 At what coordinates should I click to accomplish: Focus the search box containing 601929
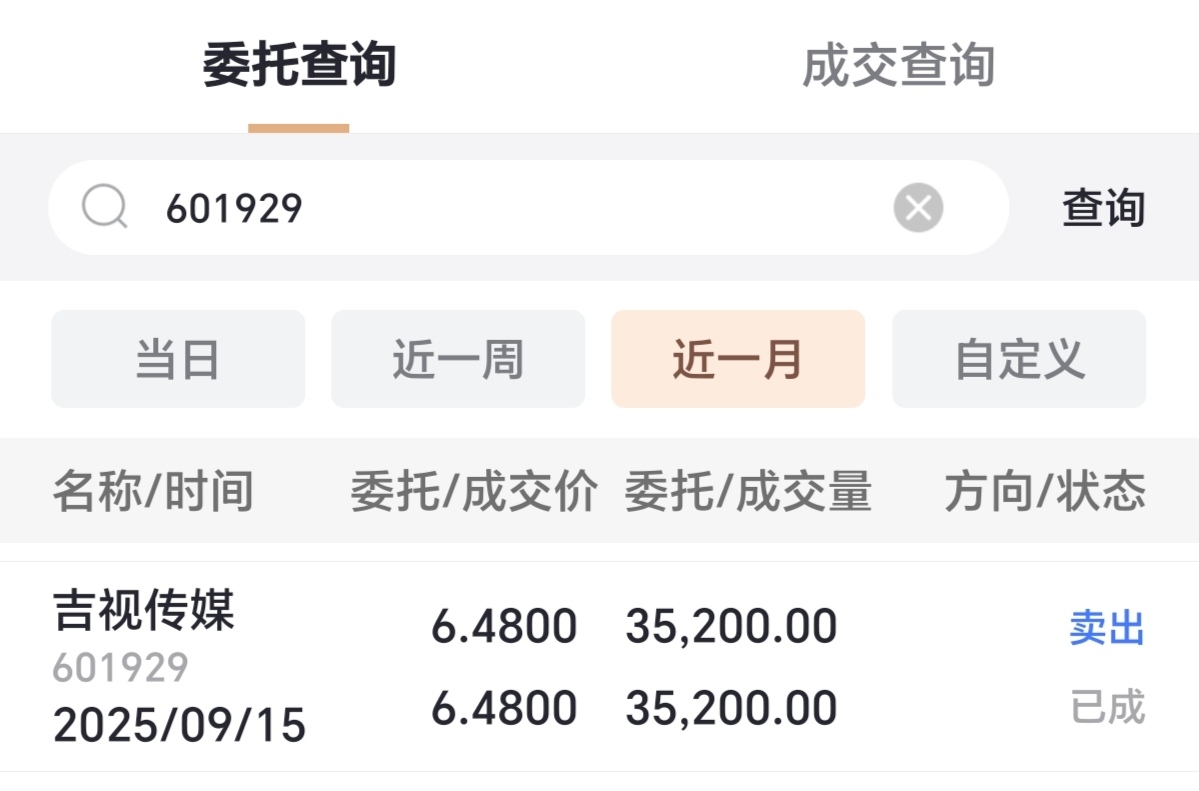pos(500,208)
